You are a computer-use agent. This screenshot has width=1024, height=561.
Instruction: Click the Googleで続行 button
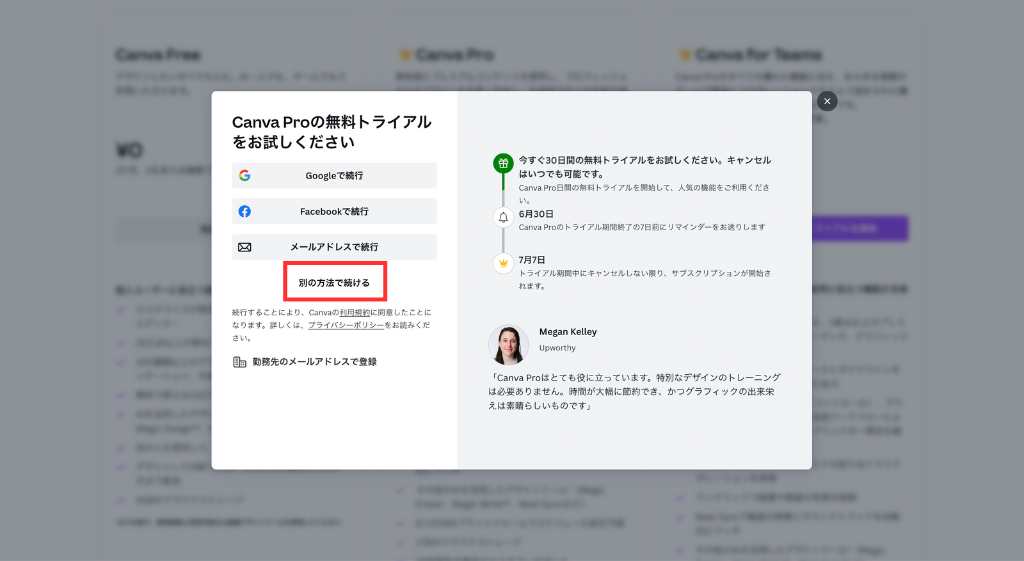coord(334,176)
